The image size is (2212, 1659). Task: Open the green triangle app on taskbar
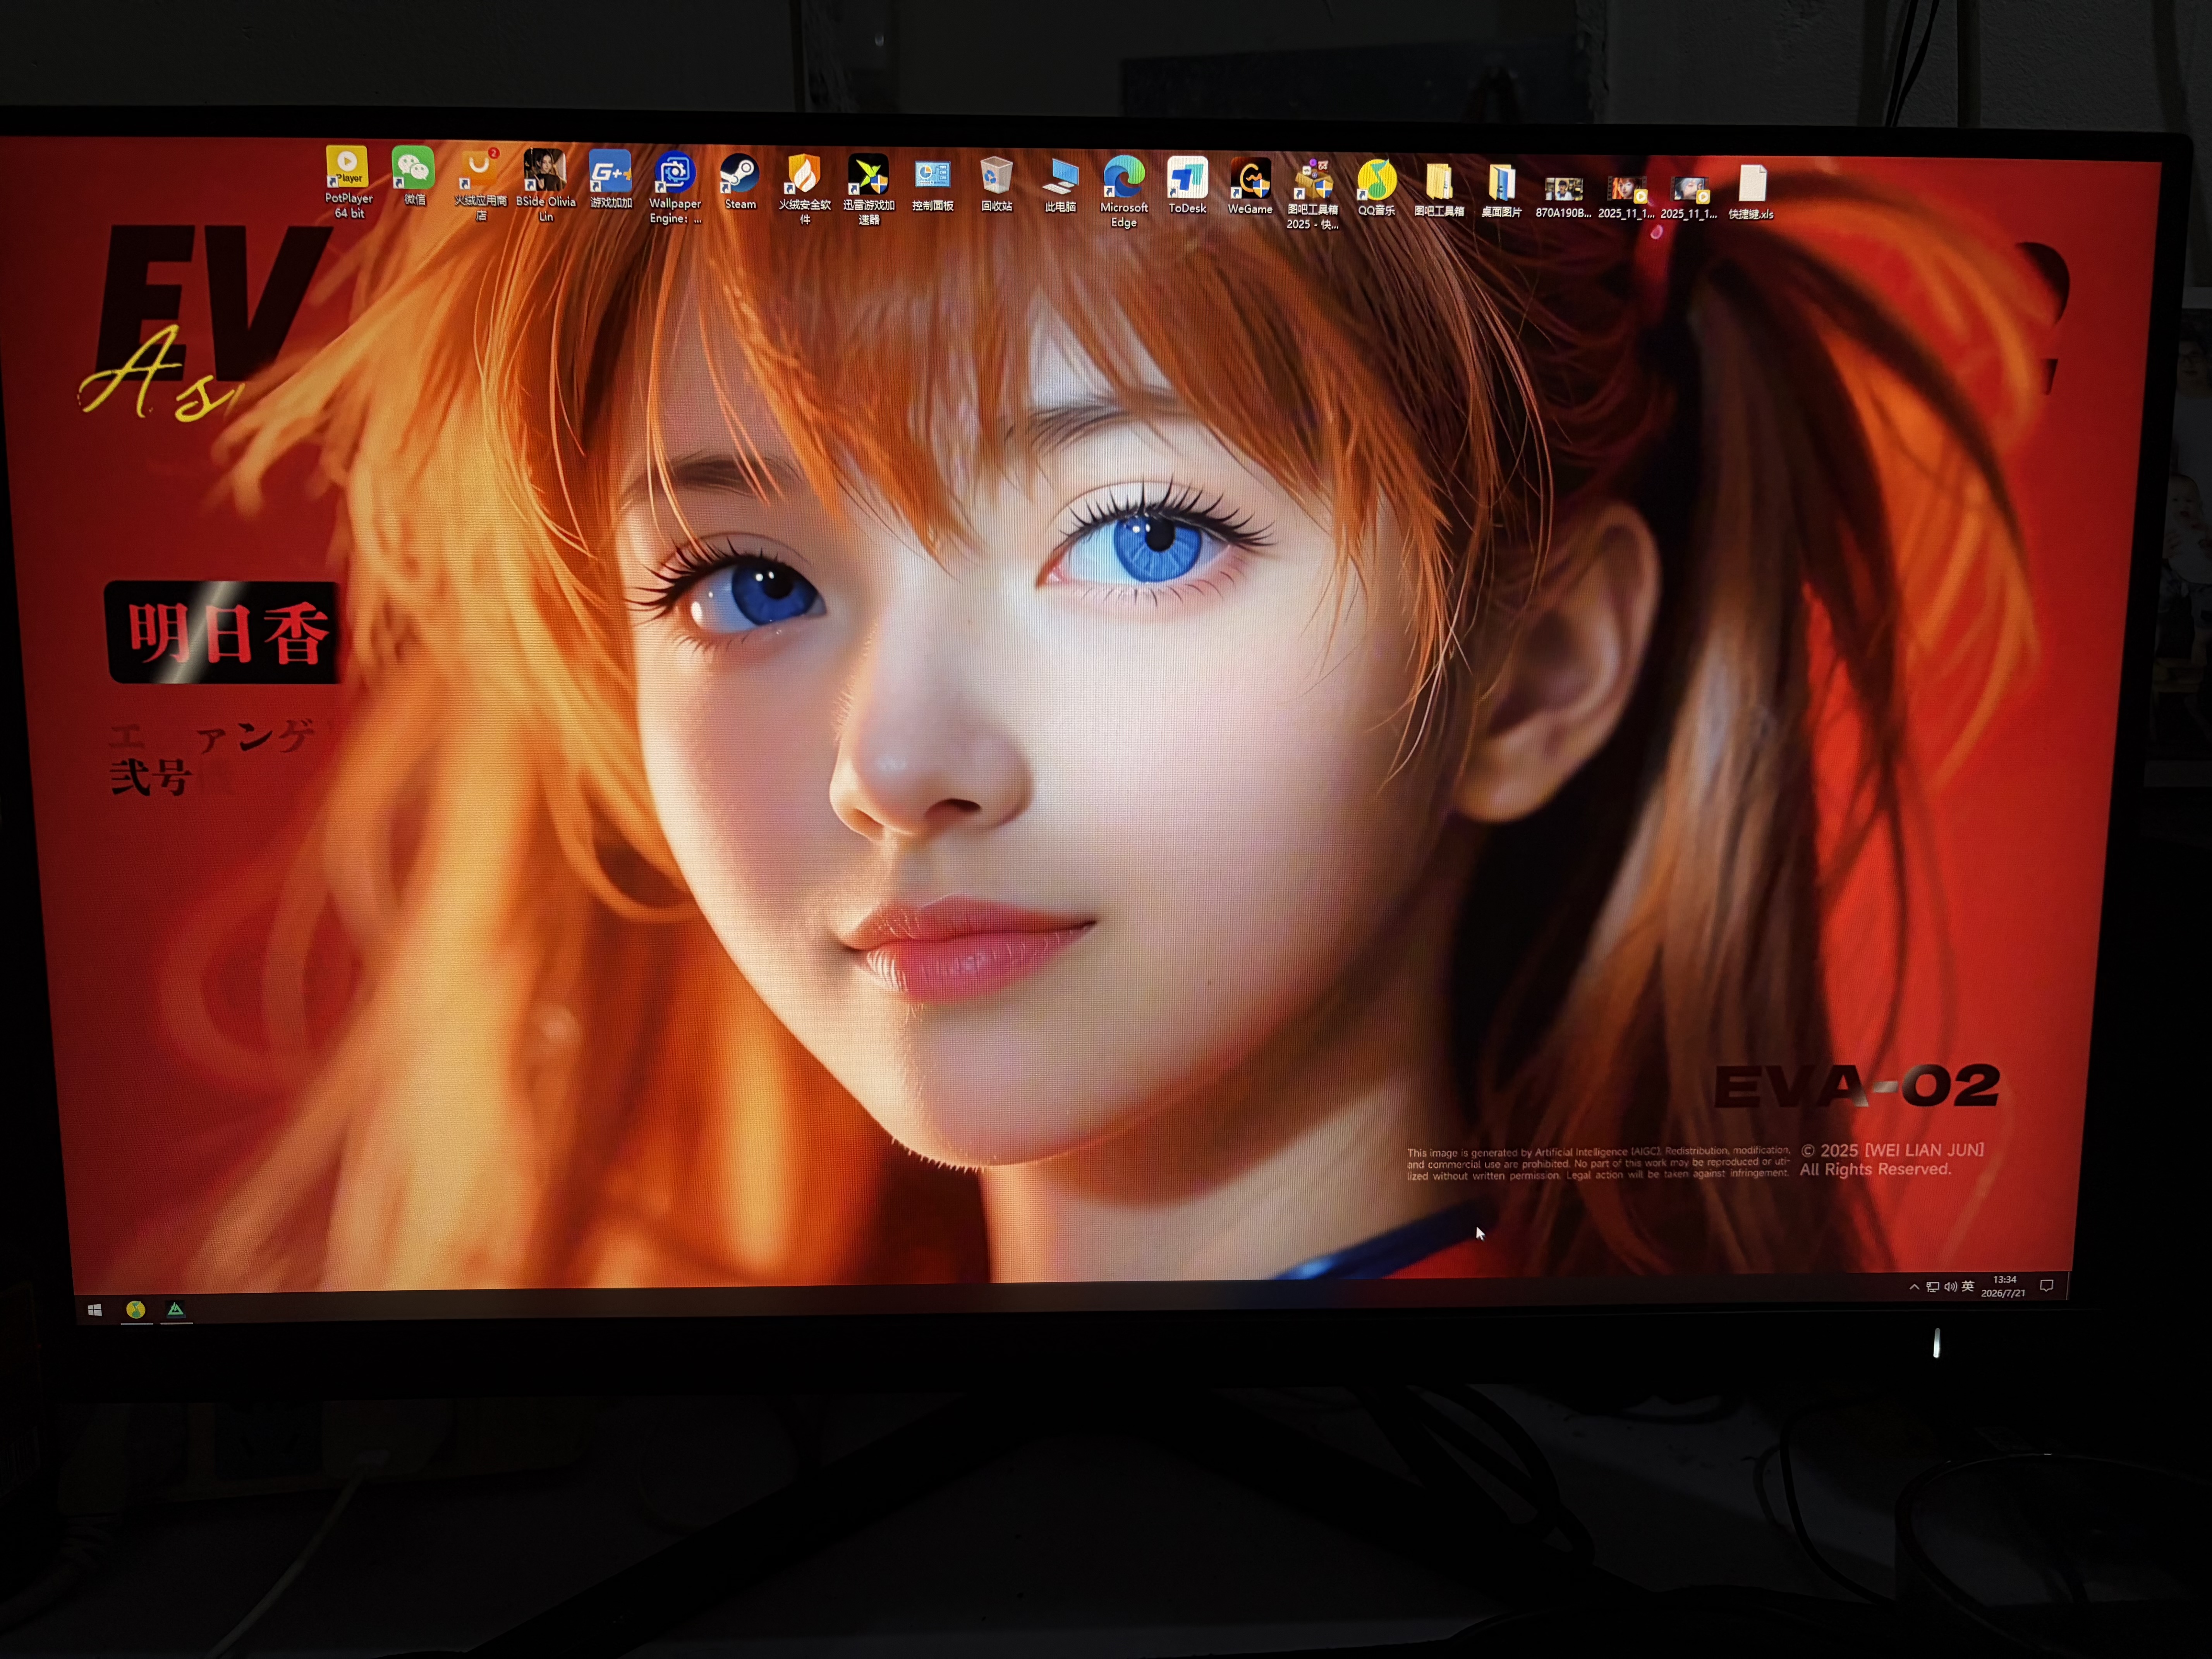[x=176, y=1310]
